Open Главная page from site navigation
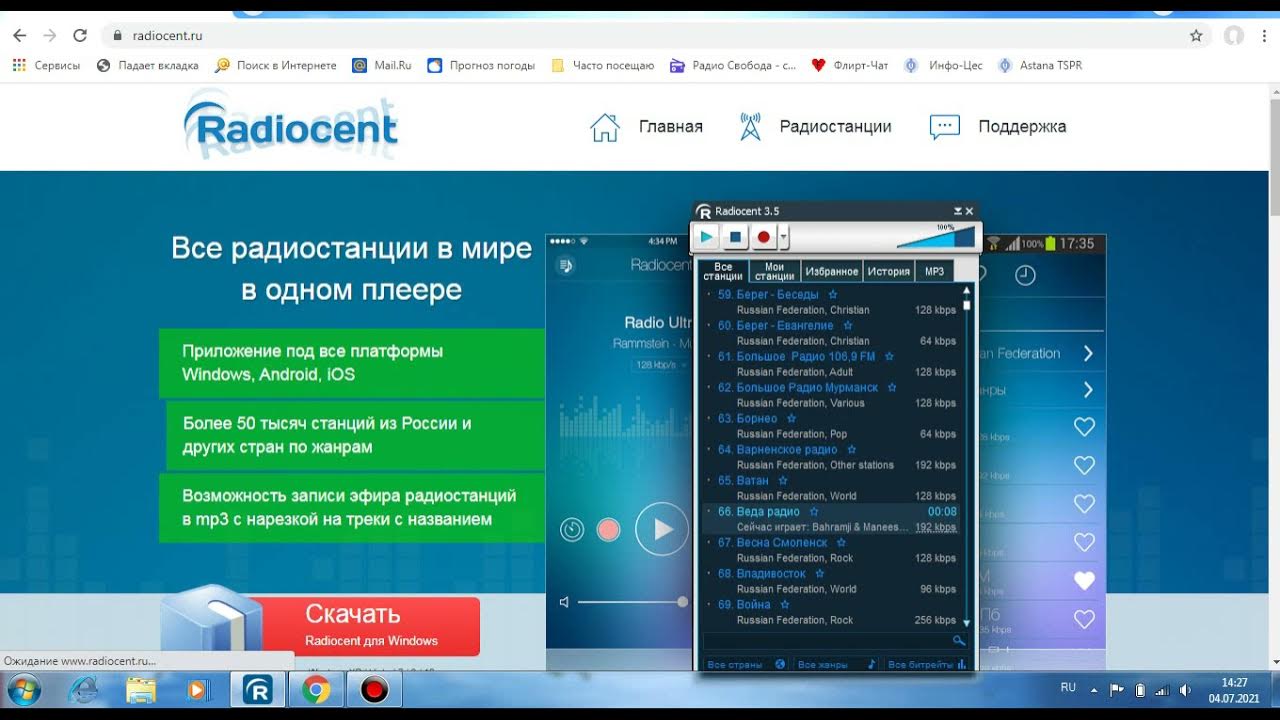This screenshot has width=1280, height=720. [x=647, y=127]
